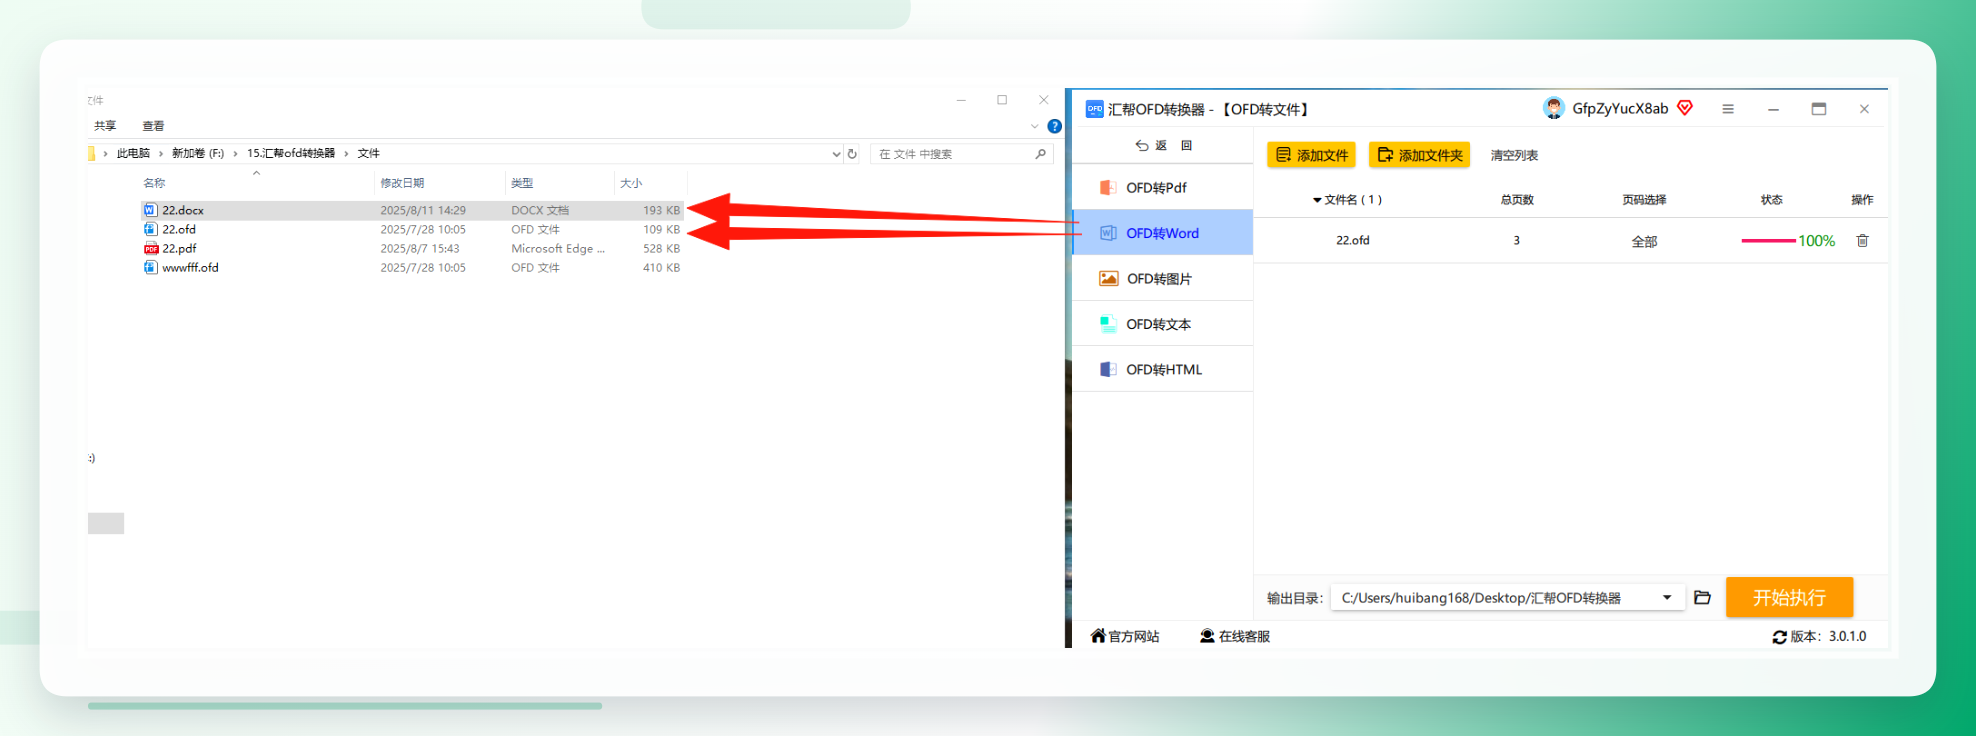This screenshot has width=1976, height=736.
Task: Open the output directory dropdown arrow
Action: click(x=1667, y=598)
